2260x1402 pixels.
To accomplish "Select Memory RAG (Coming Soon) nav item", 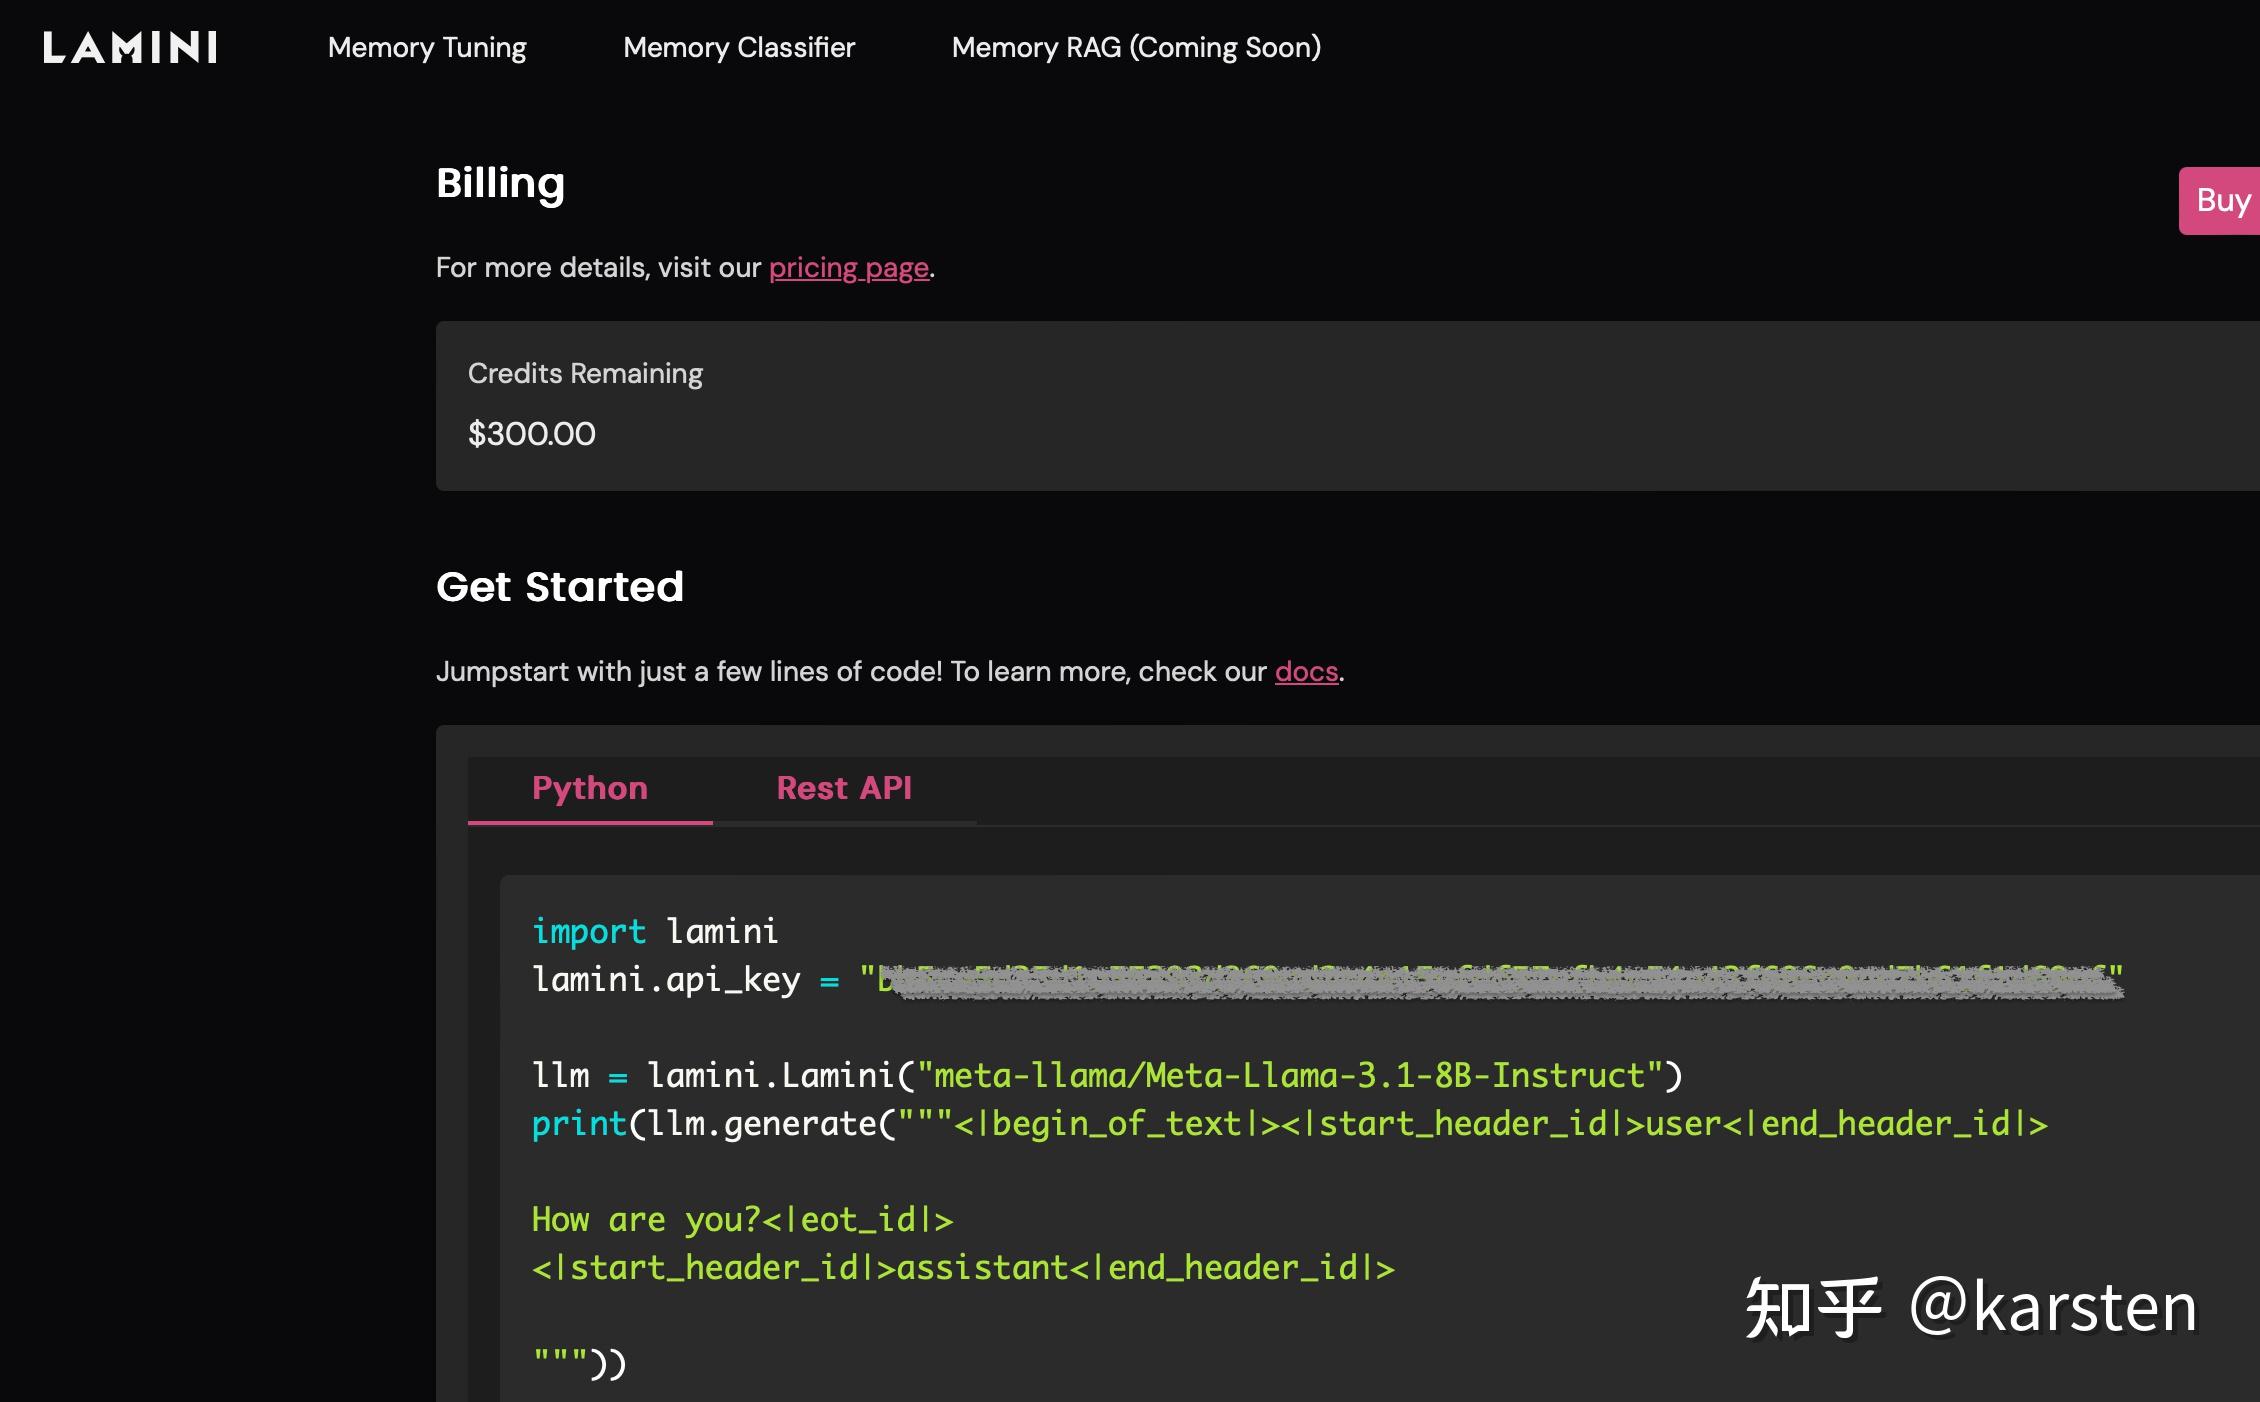I will [1136, 47].
